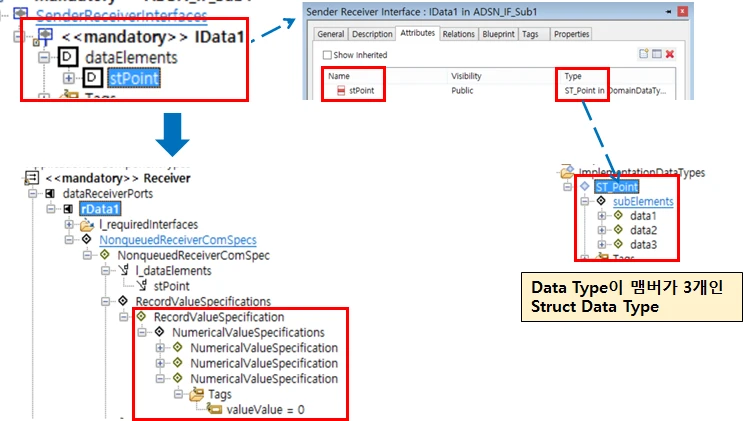
Task: Expand the stPoint node in tree
Action: tap(69, 78)
